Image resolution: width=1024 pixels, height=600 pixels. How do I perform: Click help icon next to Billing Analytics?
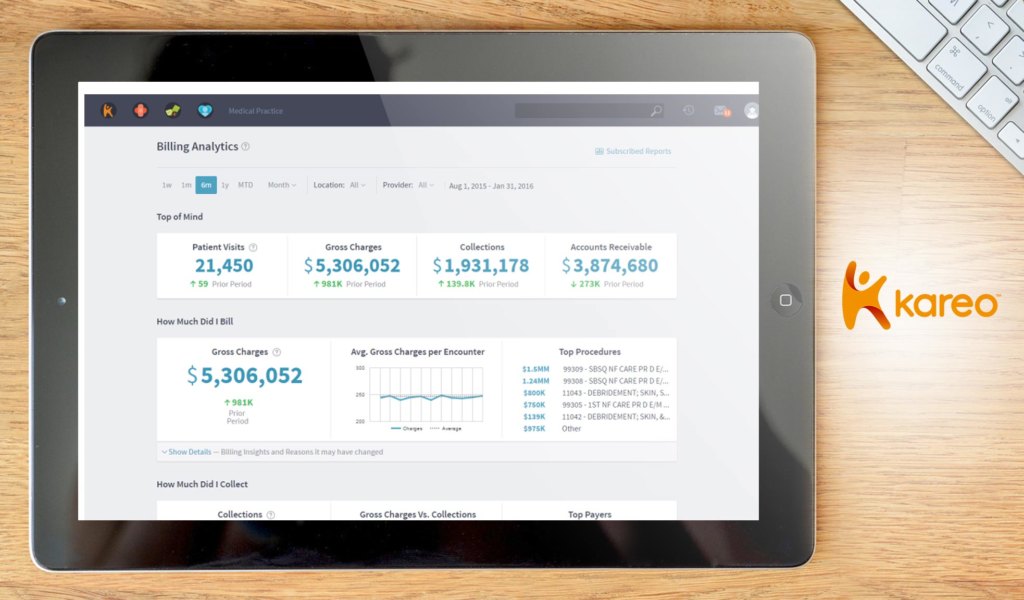246,147
